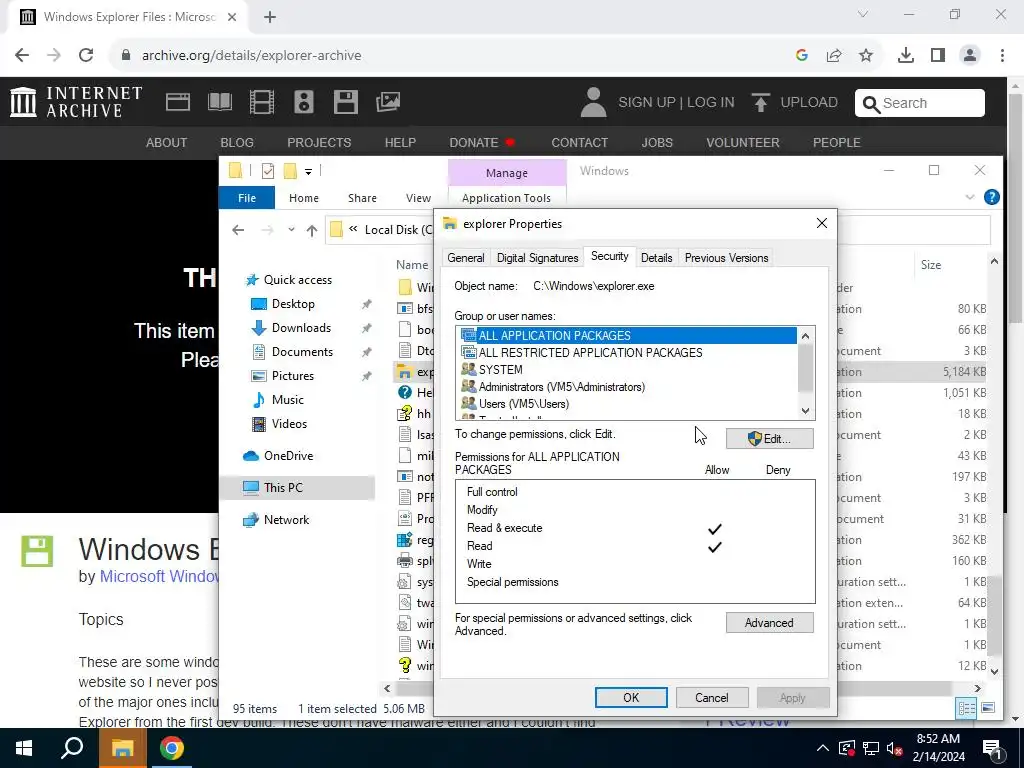Click the Application Tools ribbon tab

pyautogui.click(x=506, y=198)
